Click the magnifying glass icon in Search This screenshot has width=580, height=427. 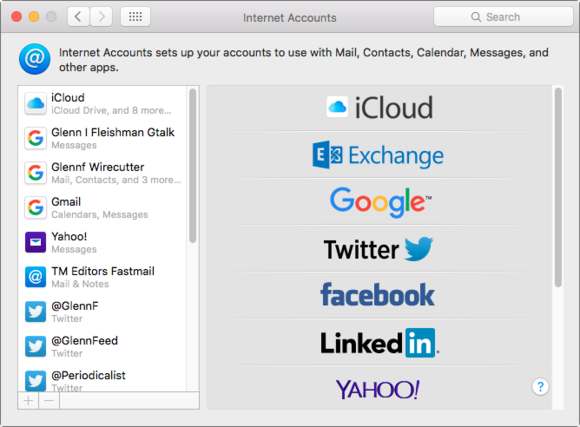[x=476, y=17]
